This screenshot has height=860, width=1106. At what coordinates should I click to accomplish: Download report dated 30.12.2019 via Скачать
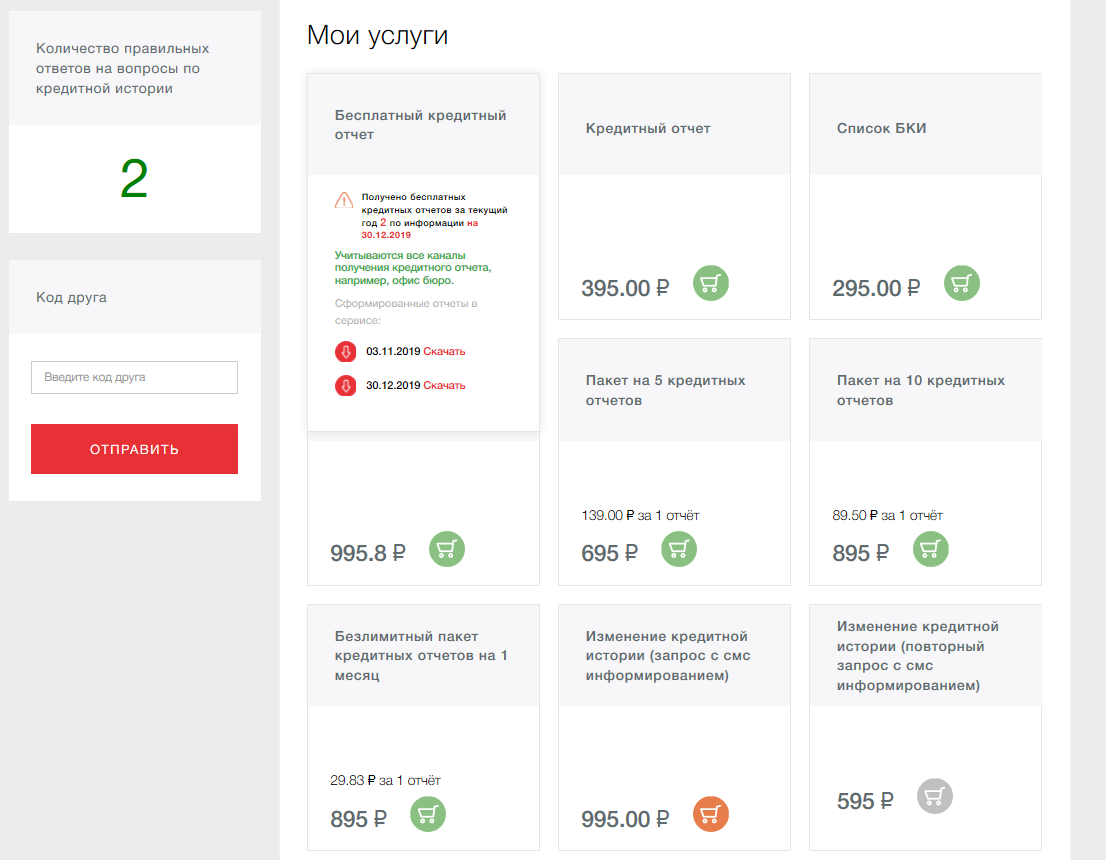pyautogui.click(x=444, y=385)
